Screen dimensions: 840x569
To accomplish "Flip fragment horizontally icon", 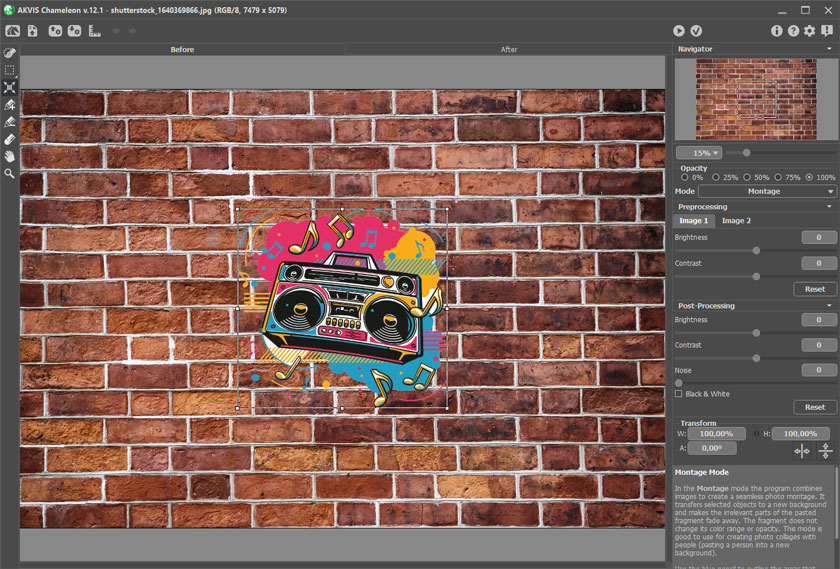I will [802, 451].
